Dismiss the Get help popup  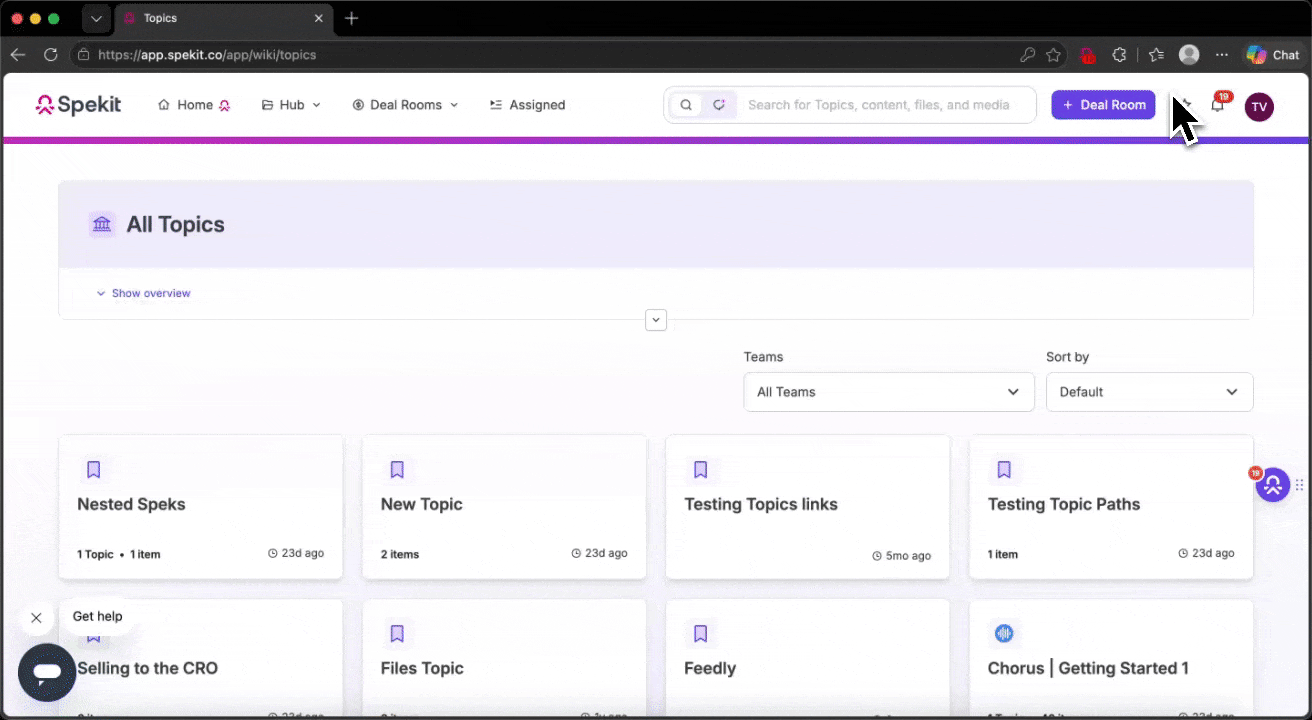click(x=36, y=618)
